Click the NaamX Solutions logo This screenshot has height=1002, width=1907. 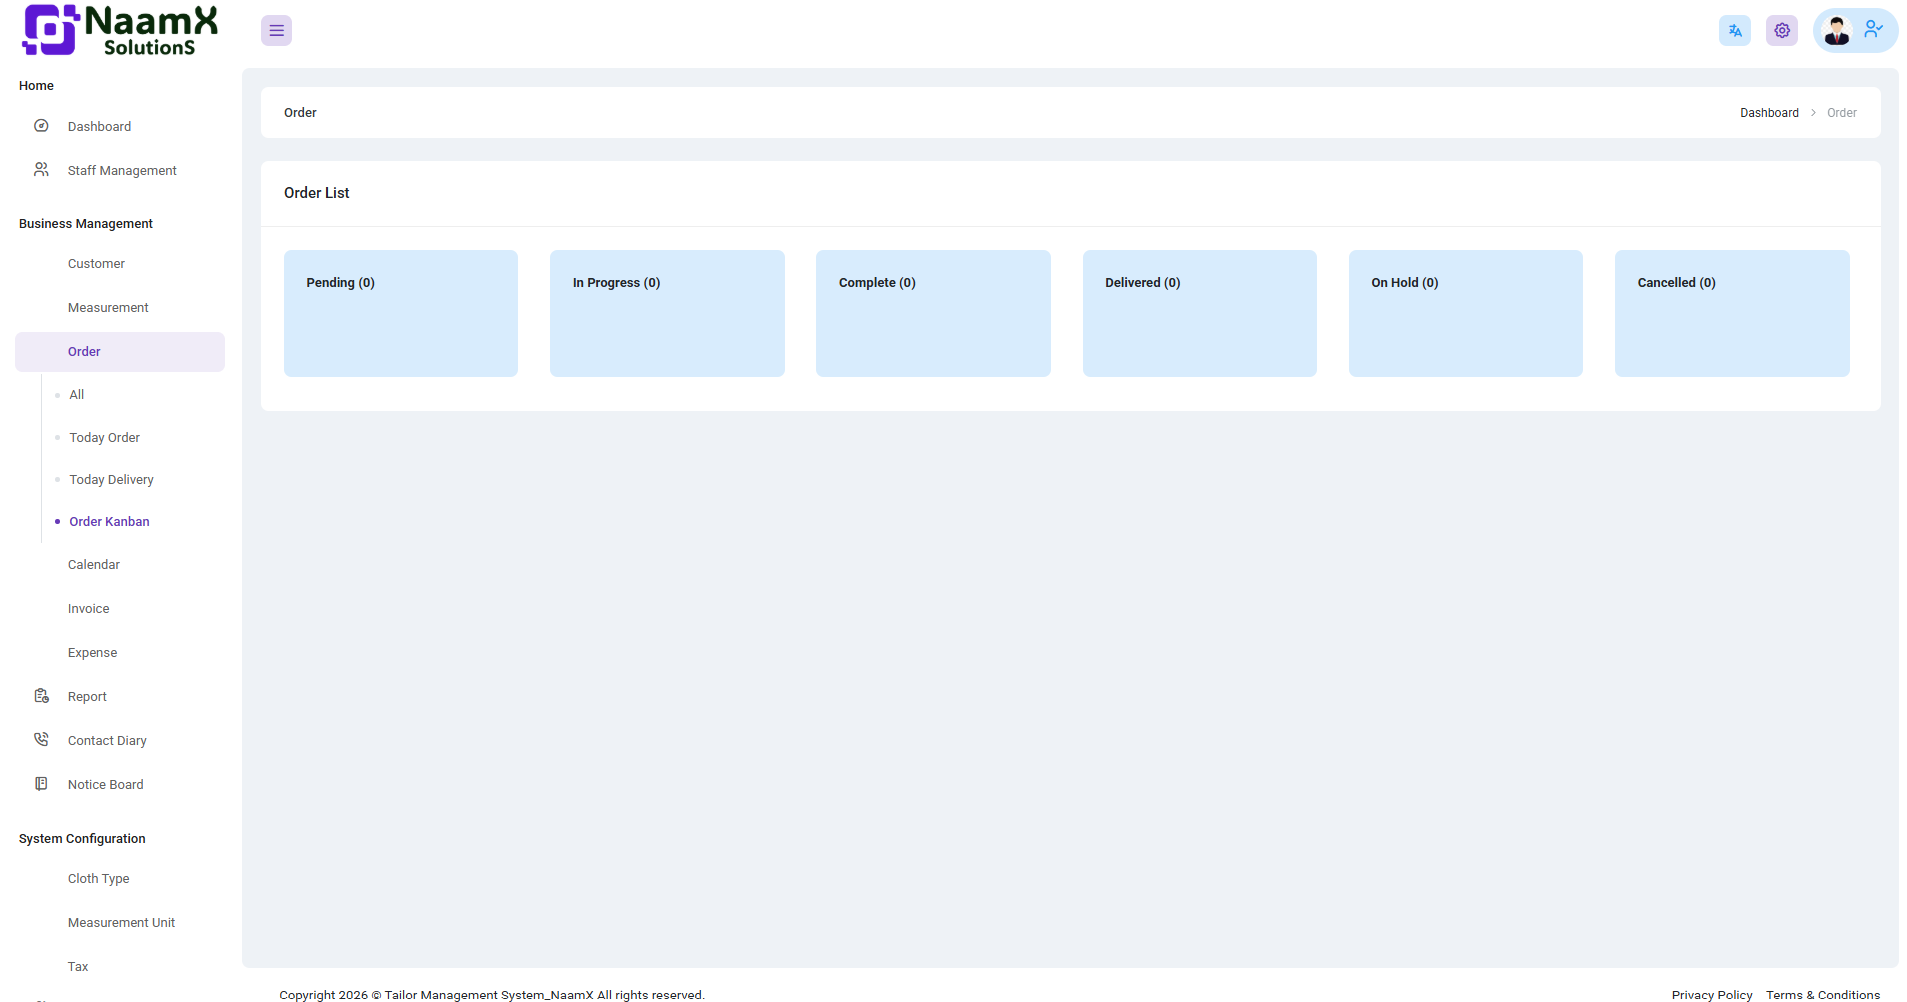(120, 30)
